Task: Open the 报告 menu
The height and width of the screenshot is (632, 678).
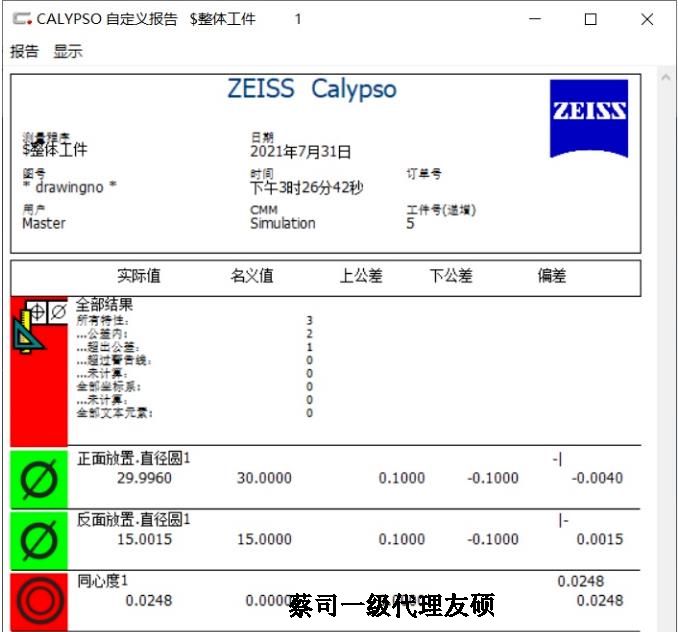Action: 24,51
